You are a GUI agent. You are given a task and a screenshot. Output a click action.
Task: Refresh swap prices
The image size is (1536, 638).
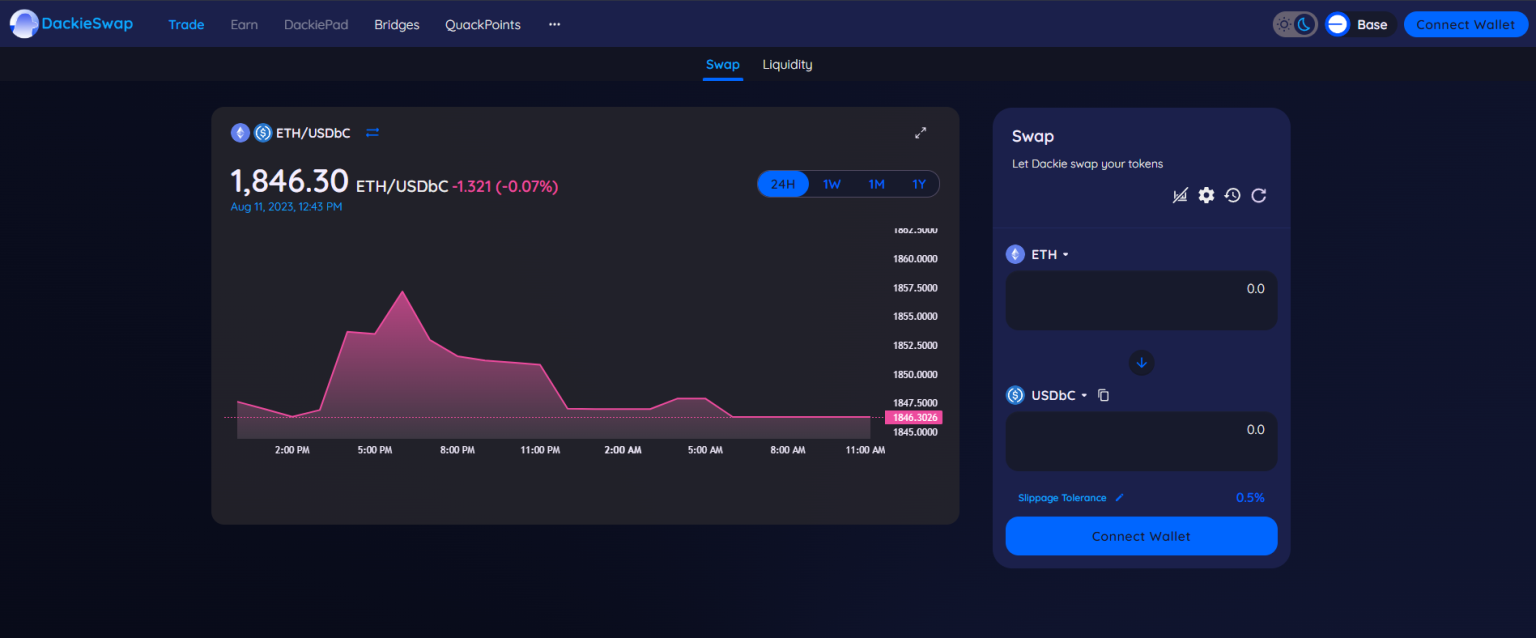[x=1258, y=195]
